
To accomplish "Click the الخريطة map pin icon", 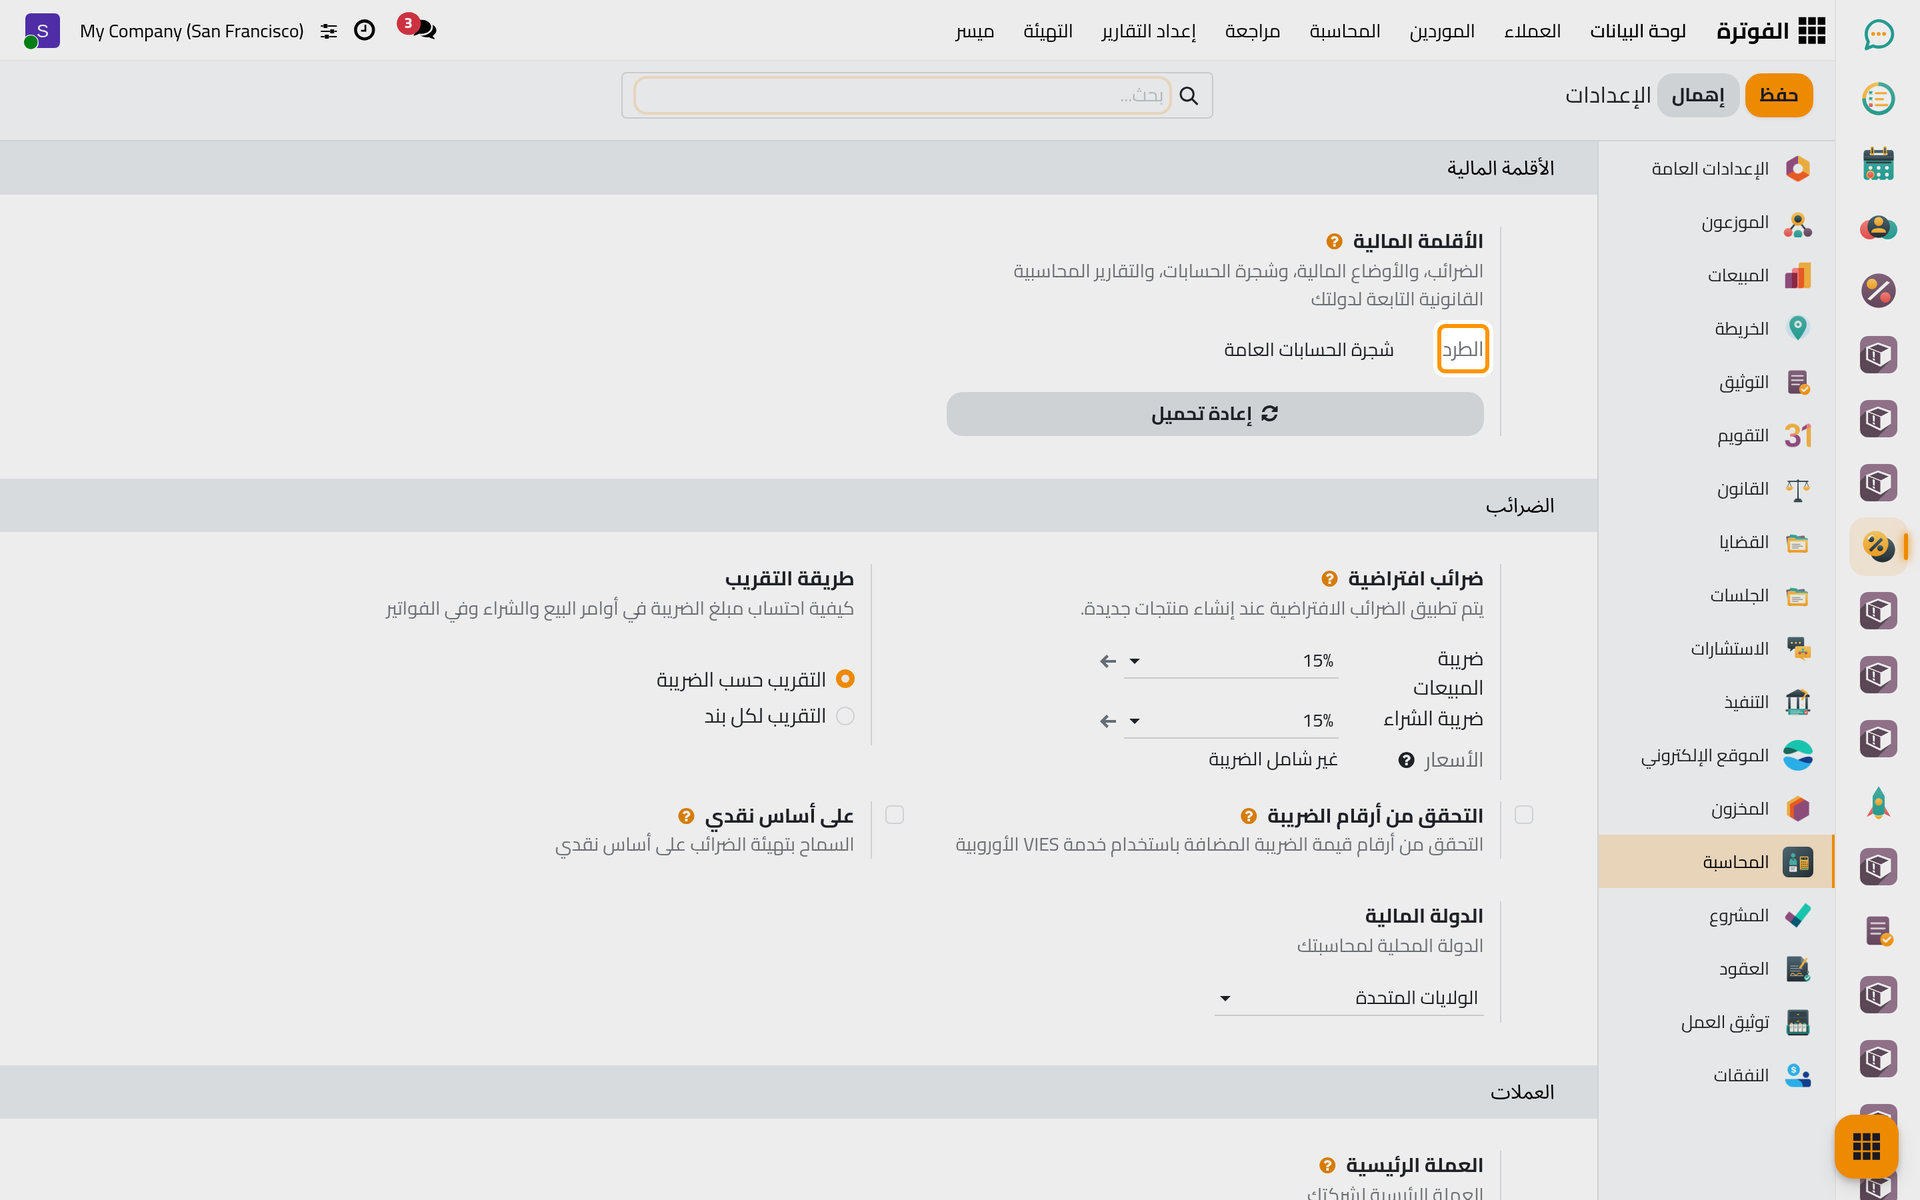I will click(x=1798, y=328).
